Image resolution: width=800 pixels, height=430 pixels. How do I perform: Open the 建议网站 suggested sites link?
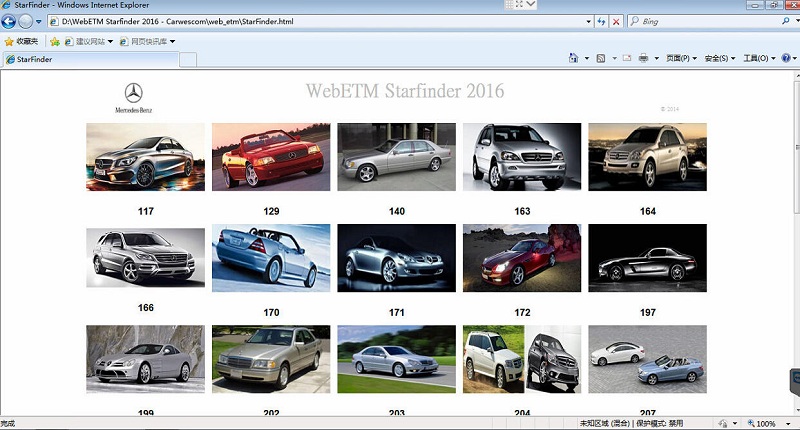click(88, 41)
